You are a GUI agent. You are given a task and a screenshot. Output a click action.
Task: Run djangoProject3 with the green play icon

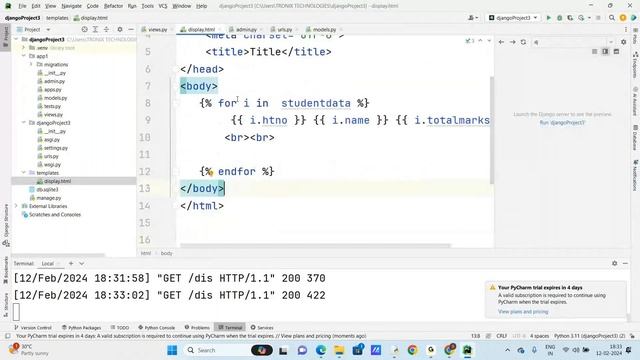click(549, 18)
